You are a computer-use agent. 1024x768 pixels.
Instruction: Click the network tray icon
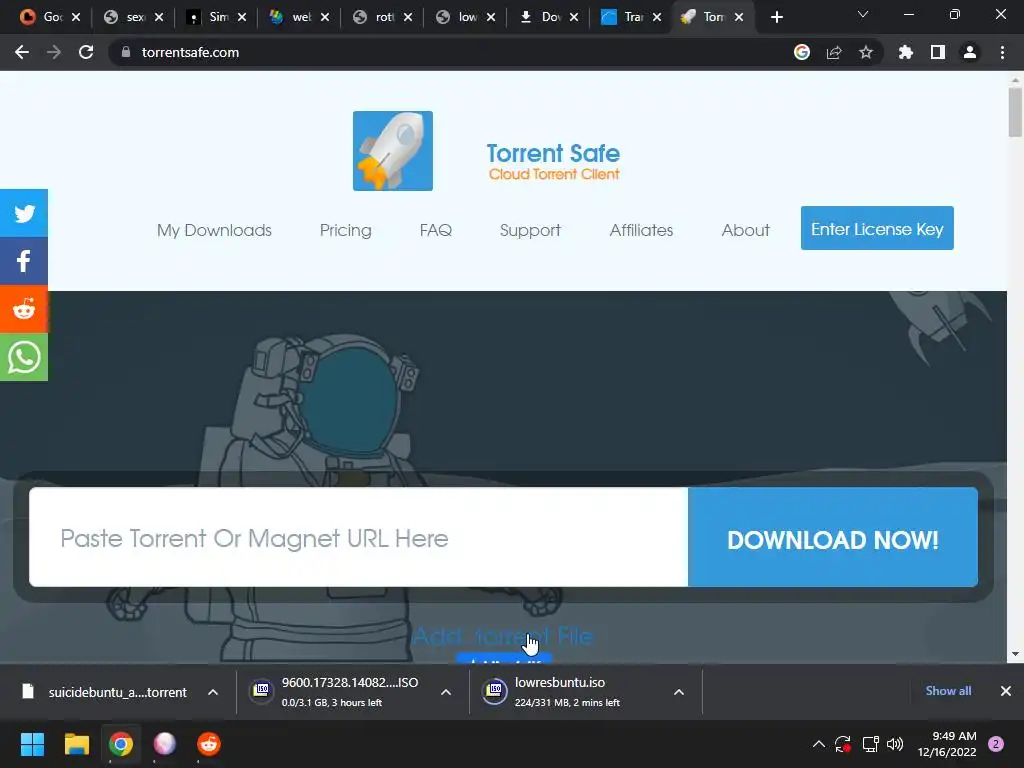tap(870, 744)
